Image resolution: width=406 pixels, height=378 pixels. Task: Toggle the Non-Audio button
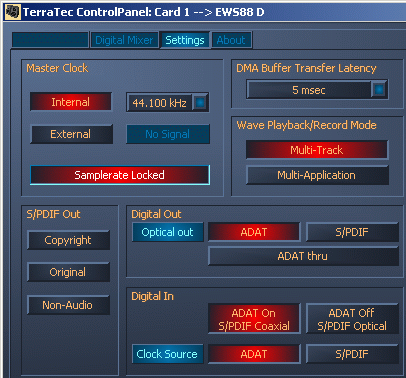[68, 305]
